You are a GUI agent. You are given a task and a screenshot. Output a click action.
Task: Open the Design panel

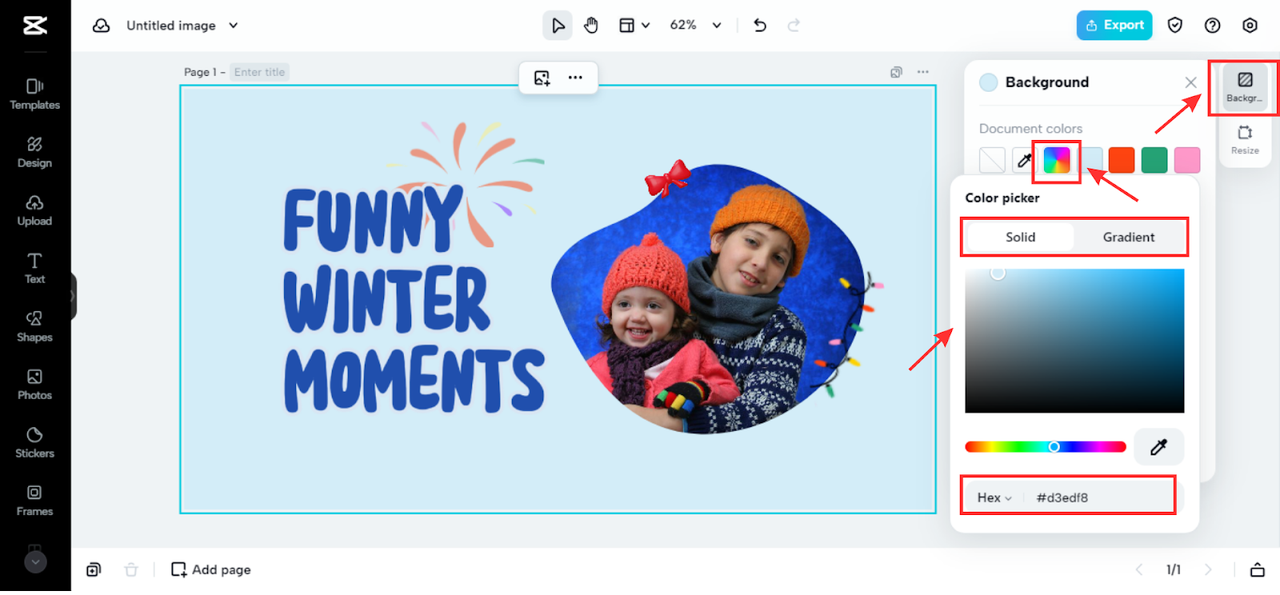pyautogui.click(x=35, y=152)
